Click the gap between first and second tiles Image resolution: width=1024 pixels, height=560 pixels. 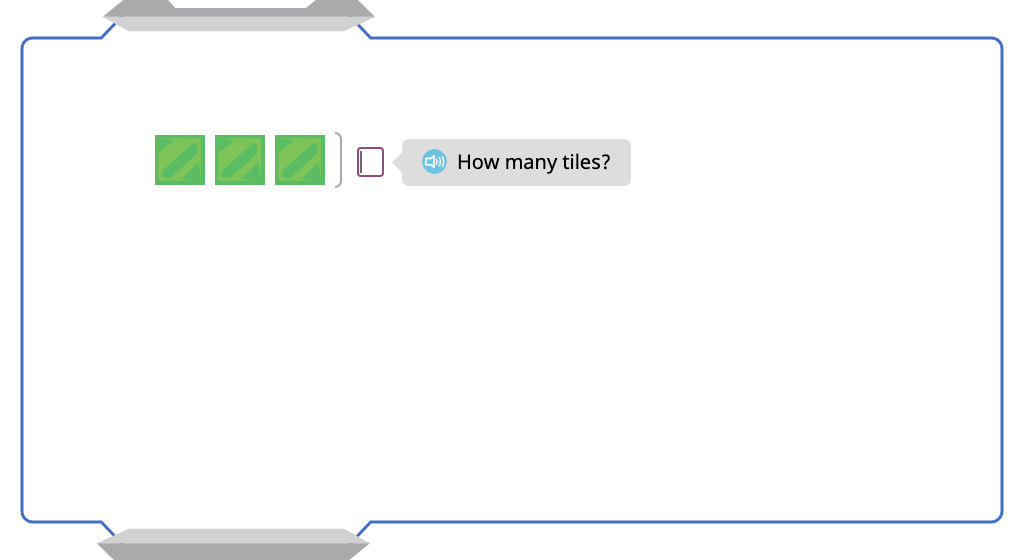(x=210, y=160)
